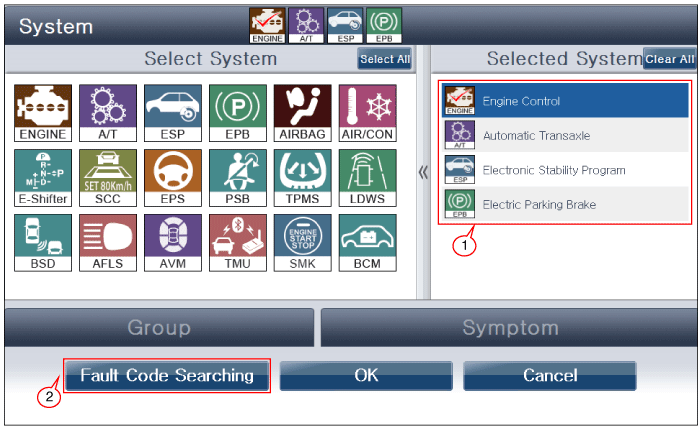Pick the E-Shifter system icon
The height and width of the screenshot is (428, 700).
[43, 178]
